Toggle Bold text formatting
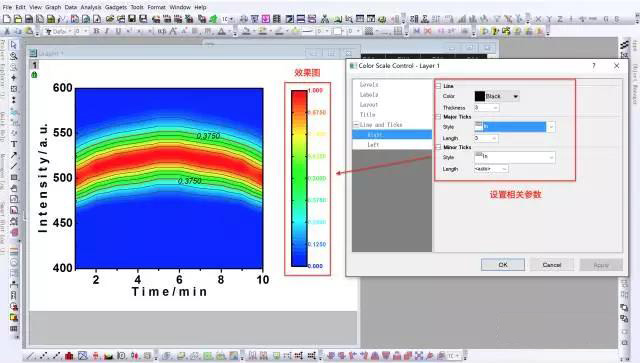This screenshot has width=640, height=363. coord(96,31)
